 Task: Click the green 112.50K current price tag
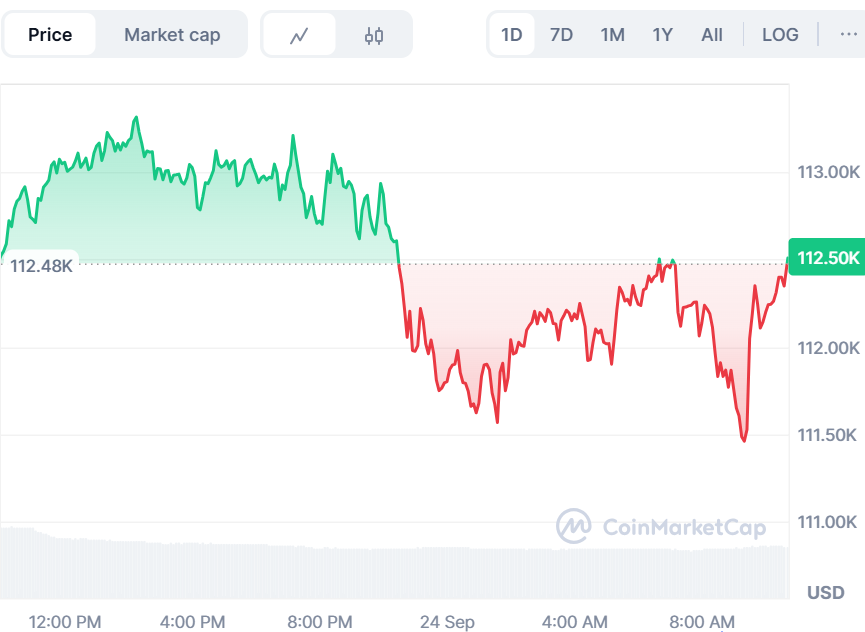point(827,258)
